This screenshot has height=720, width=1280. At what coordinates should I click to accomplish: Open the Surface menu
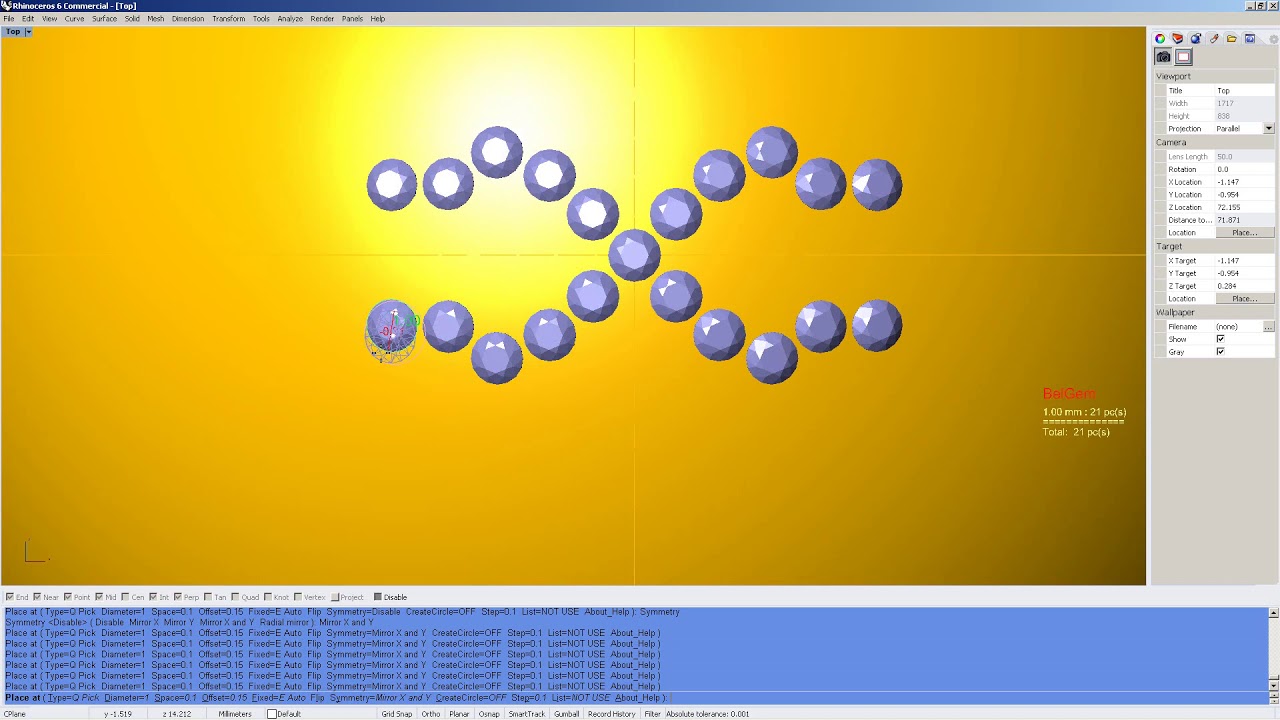pyautogui.click(x=105, y=19)
